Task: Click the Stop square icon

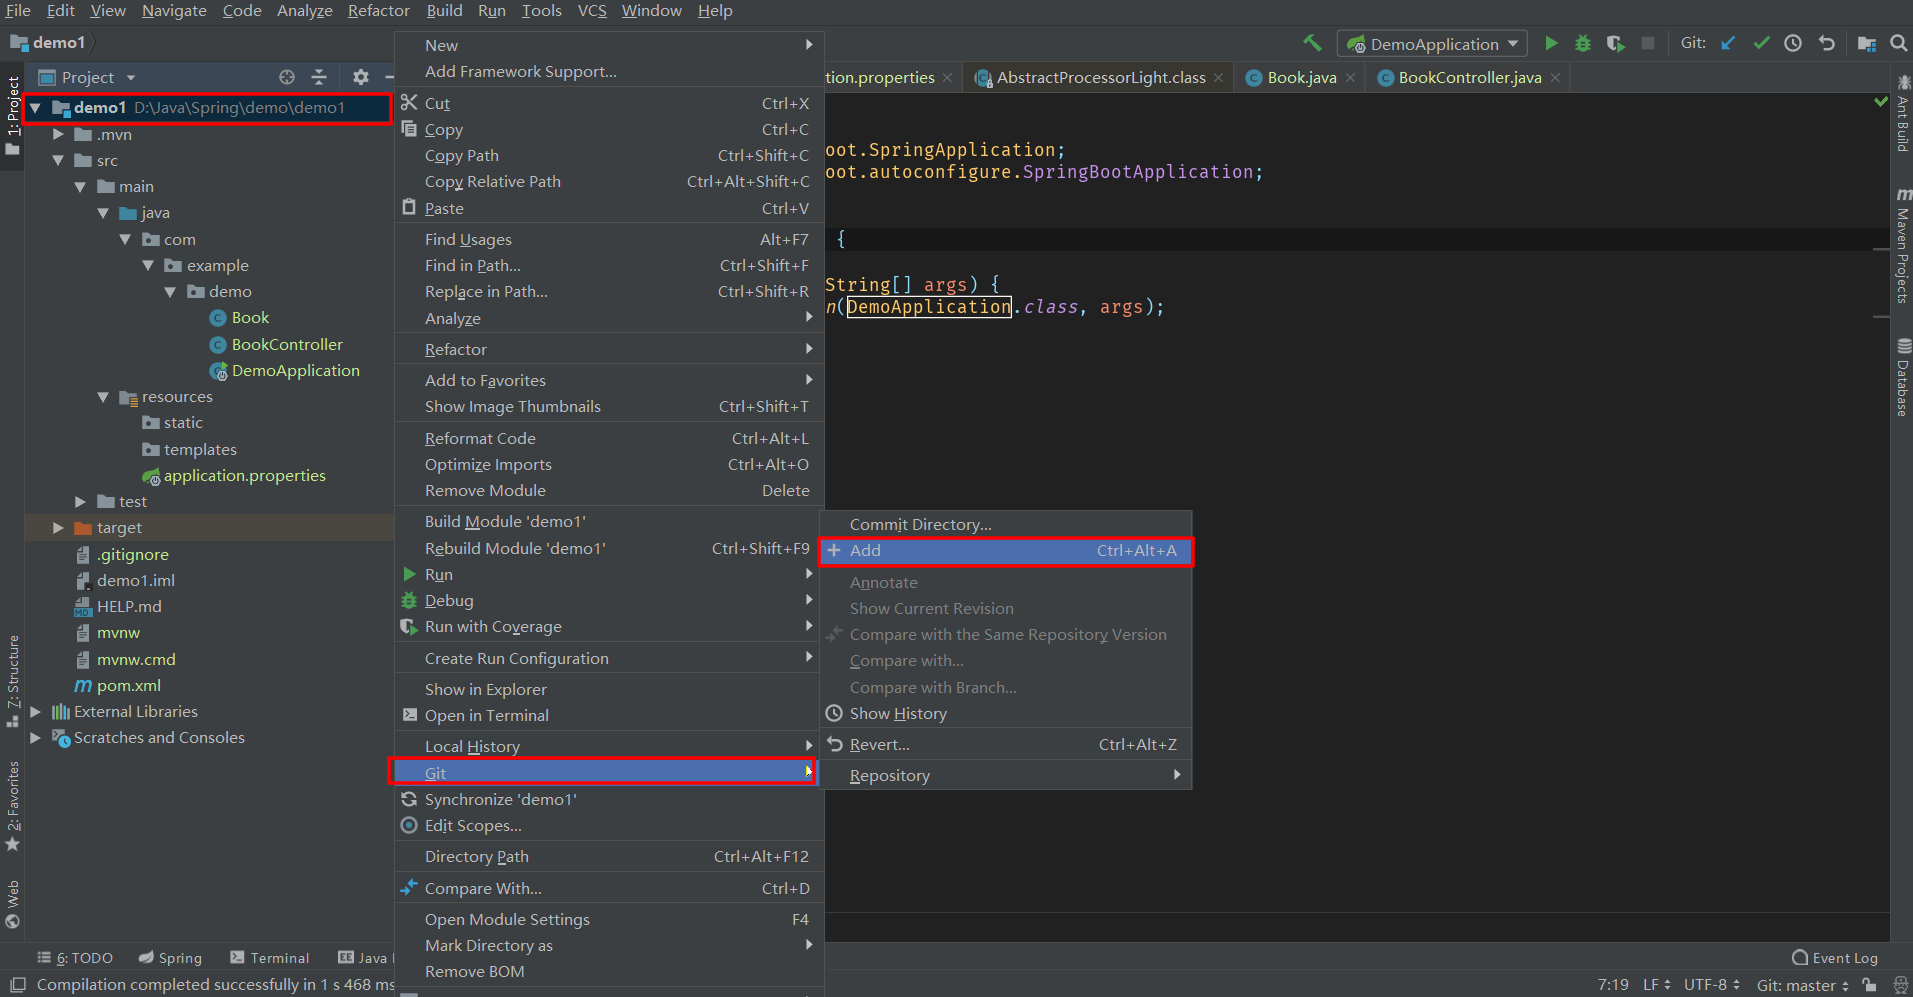Action: click(x=1648, y=43)
